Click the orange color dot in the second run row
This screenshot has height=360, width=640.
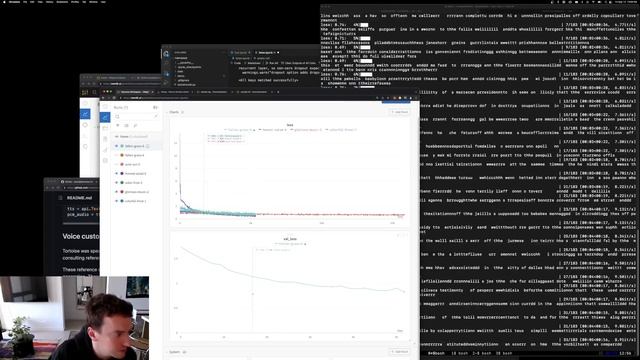[122, 155]
